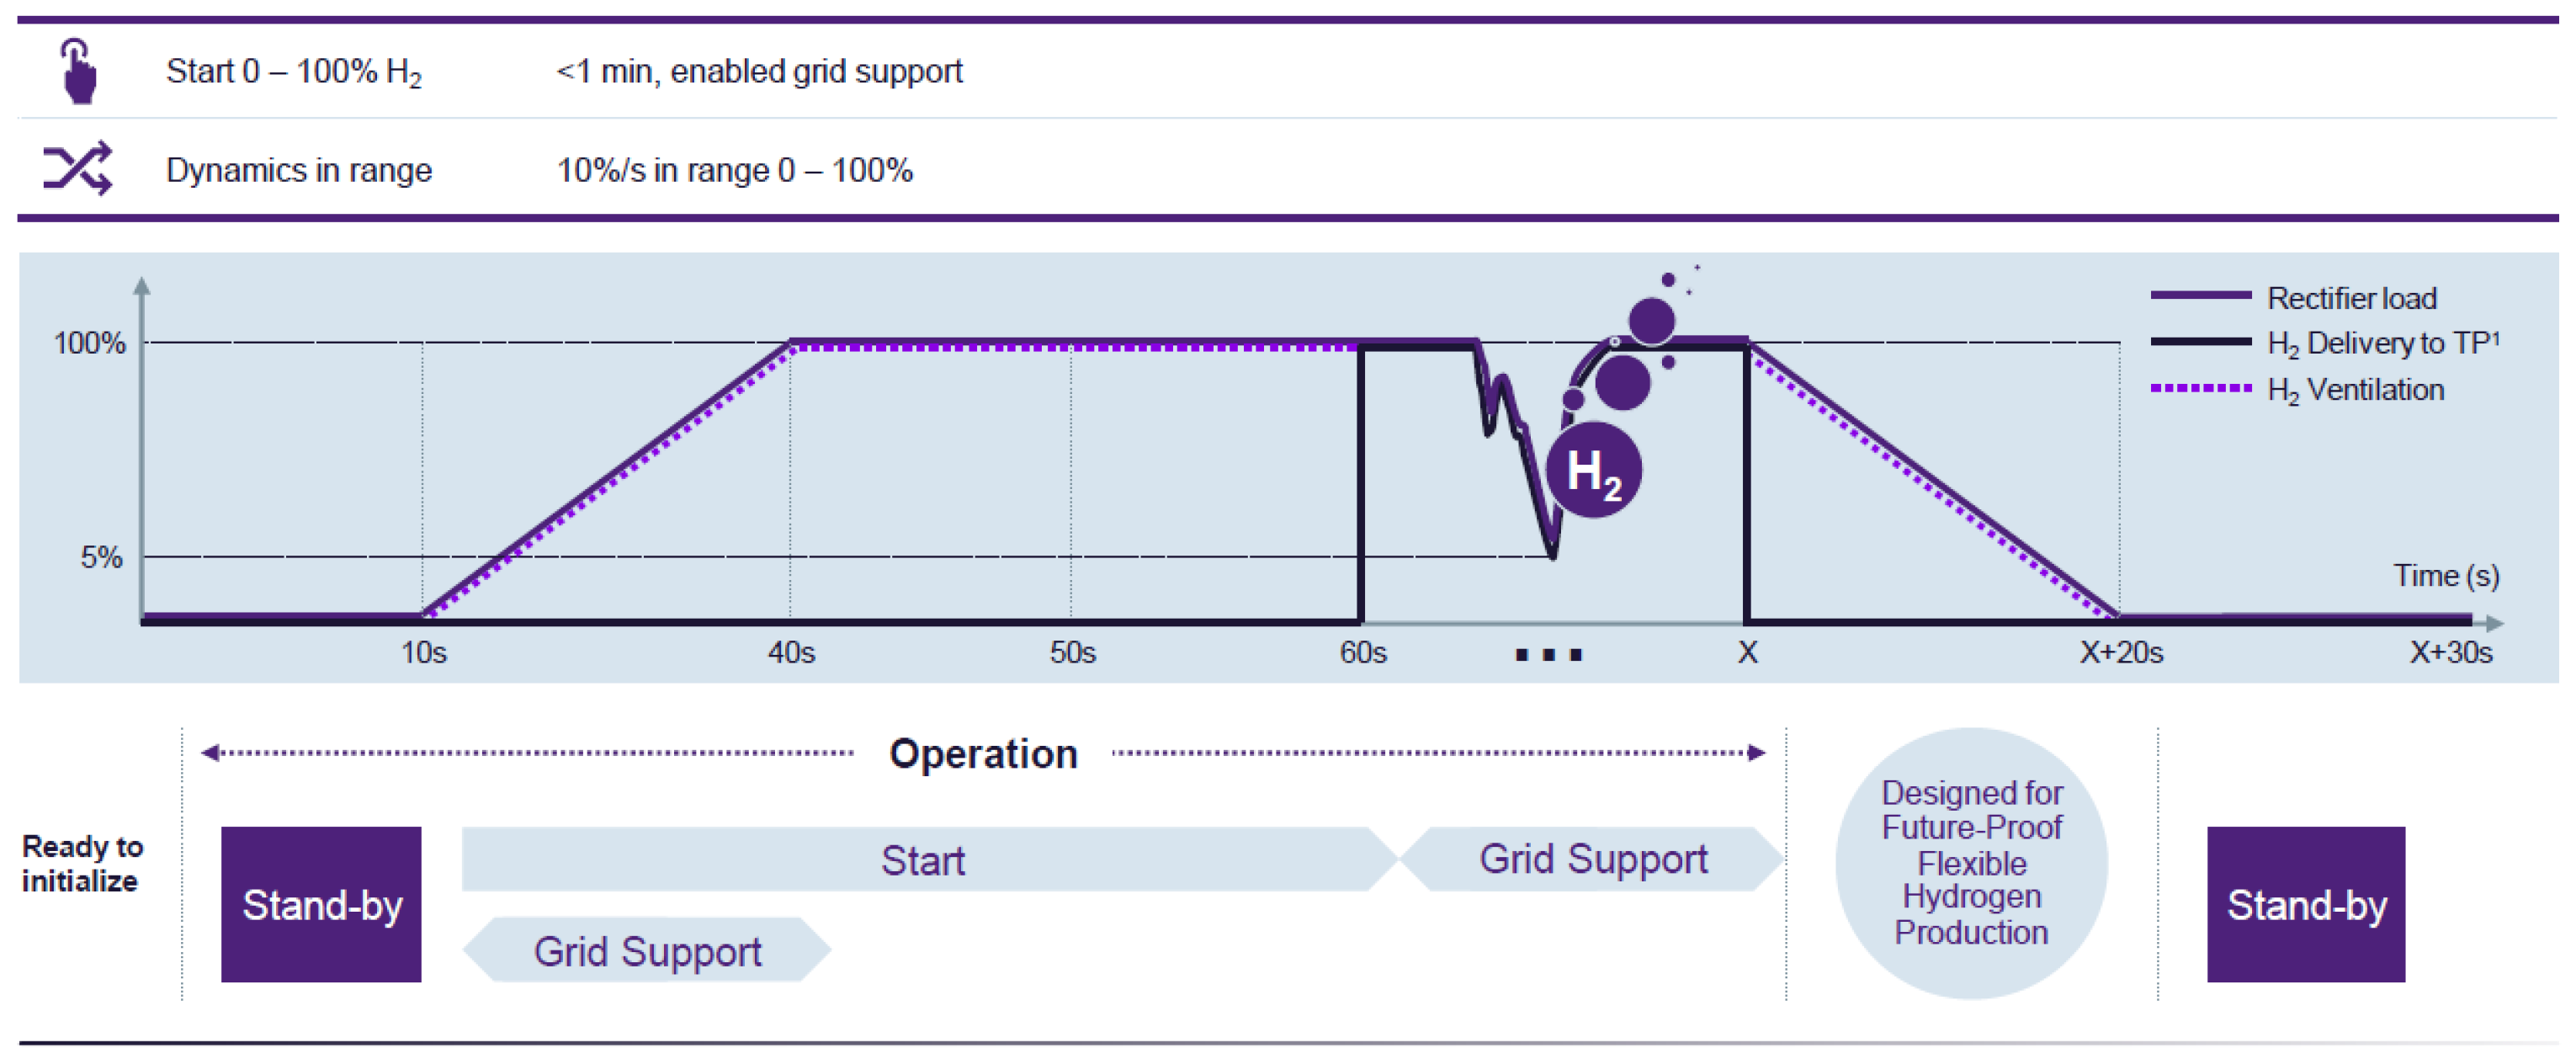Click the three-dot ellipsis on time axis
Viewport: 2576px width, 1059px height.
[1548, 655]
